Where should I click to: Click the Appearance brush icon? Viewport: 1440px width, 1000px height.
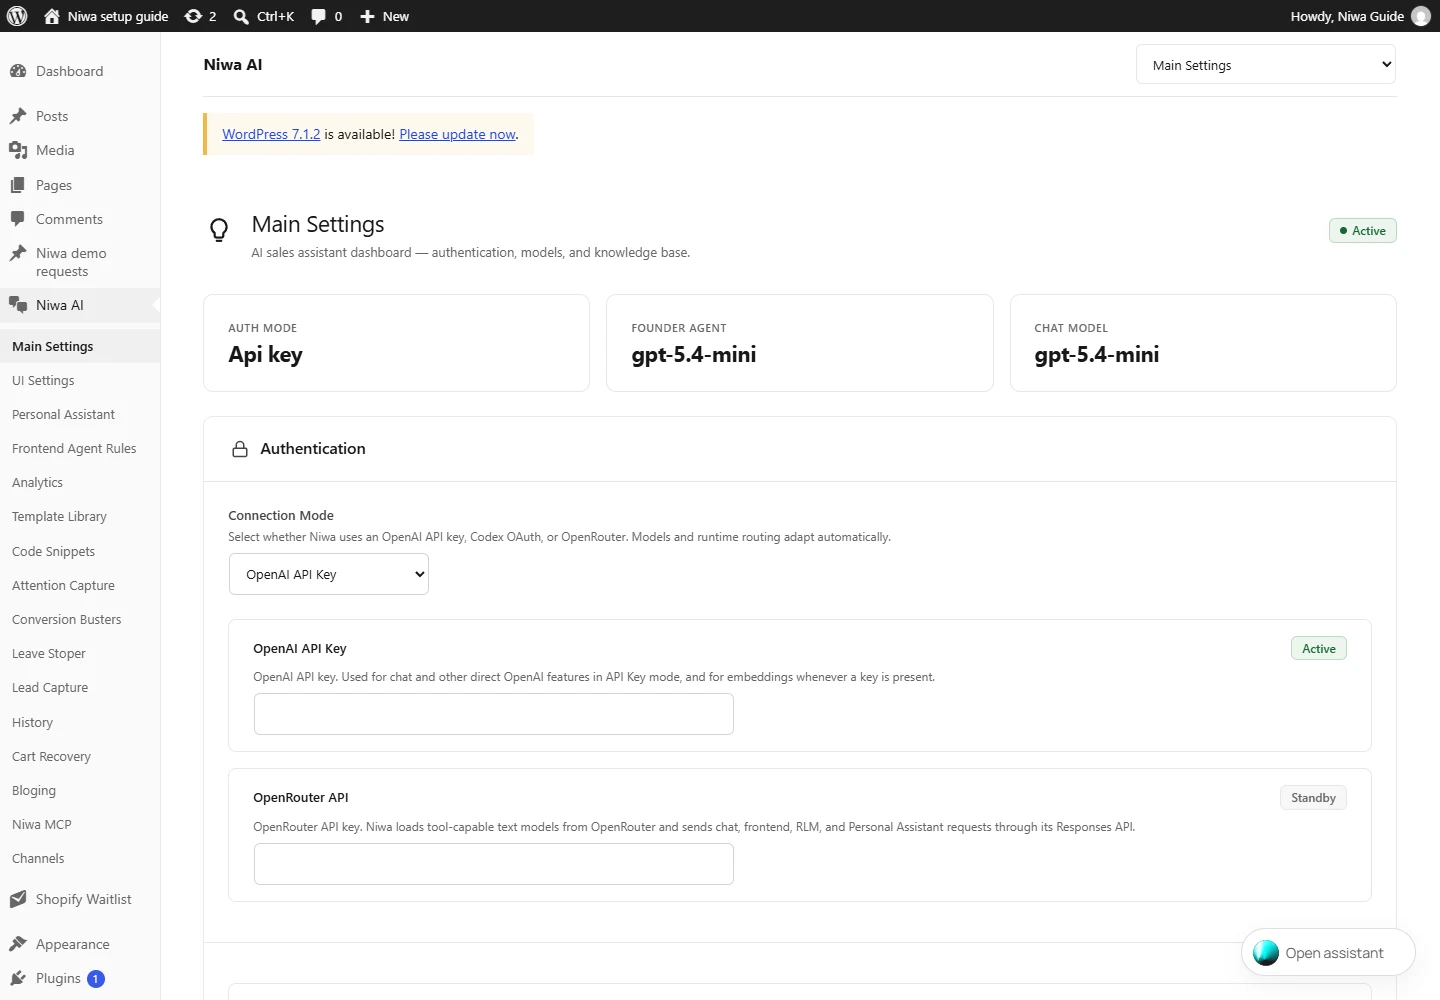pos(18,944)
